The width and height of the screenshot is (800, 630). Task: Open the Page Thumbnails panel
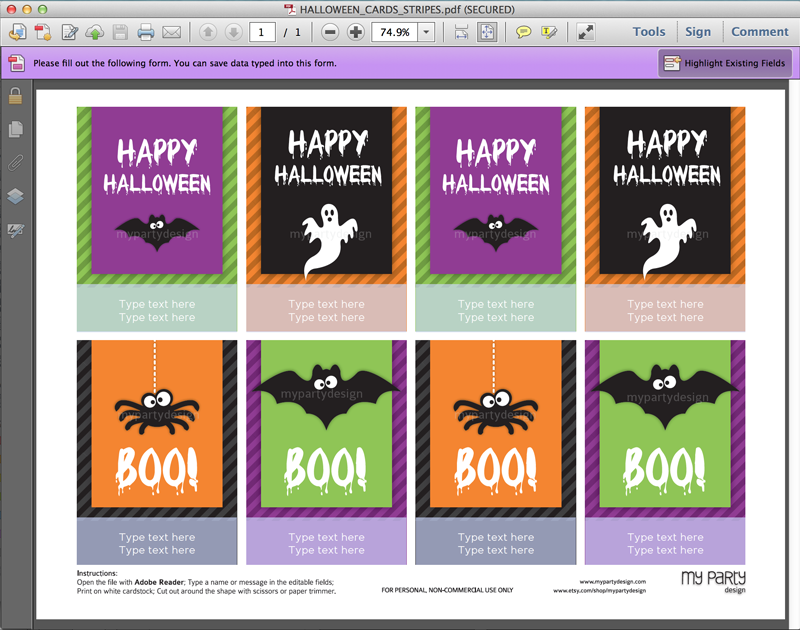click(15, 129)
